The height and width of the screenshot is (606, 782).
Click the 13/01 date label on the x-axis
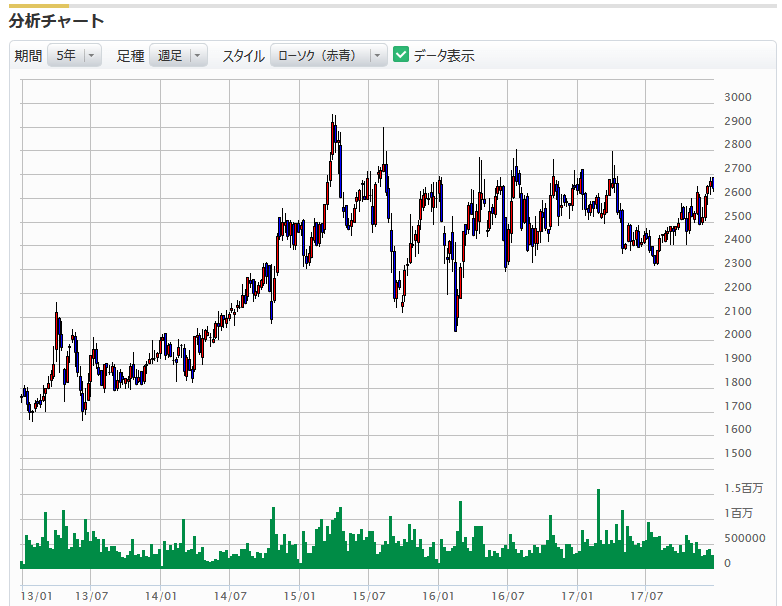(36, 595)
